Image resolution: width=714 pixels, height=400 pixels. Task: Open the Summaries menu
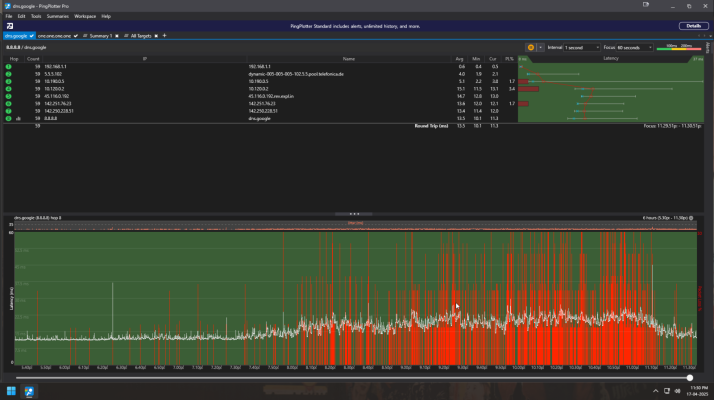click(x=57, y=16)
